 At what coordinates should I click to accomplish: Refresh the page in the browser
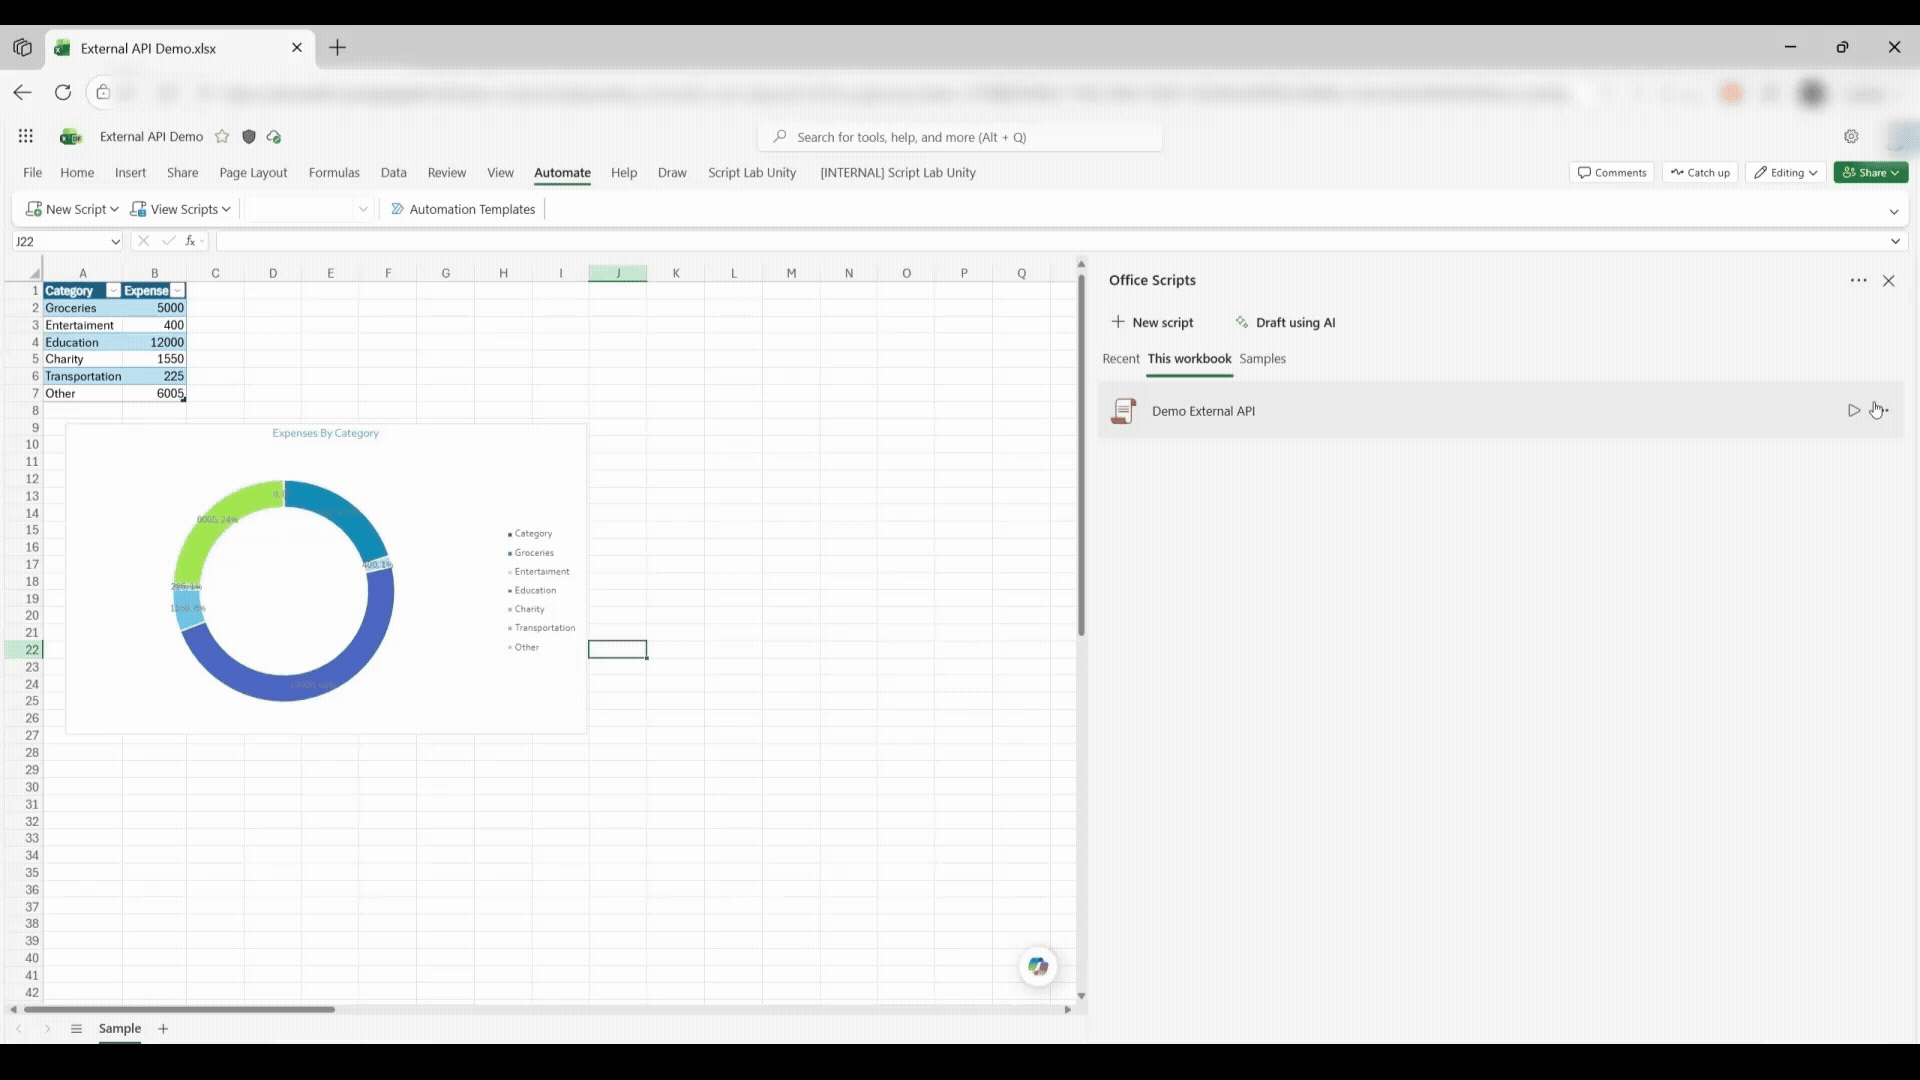pyautogui.click(x=62, y=92)
